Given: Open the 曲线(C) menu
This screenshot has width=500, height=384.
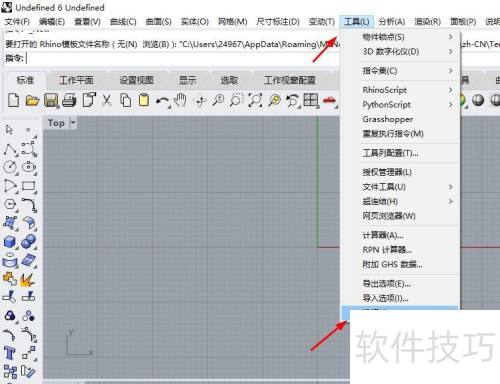Looking at the screenshot, I should tap(123, 22).
